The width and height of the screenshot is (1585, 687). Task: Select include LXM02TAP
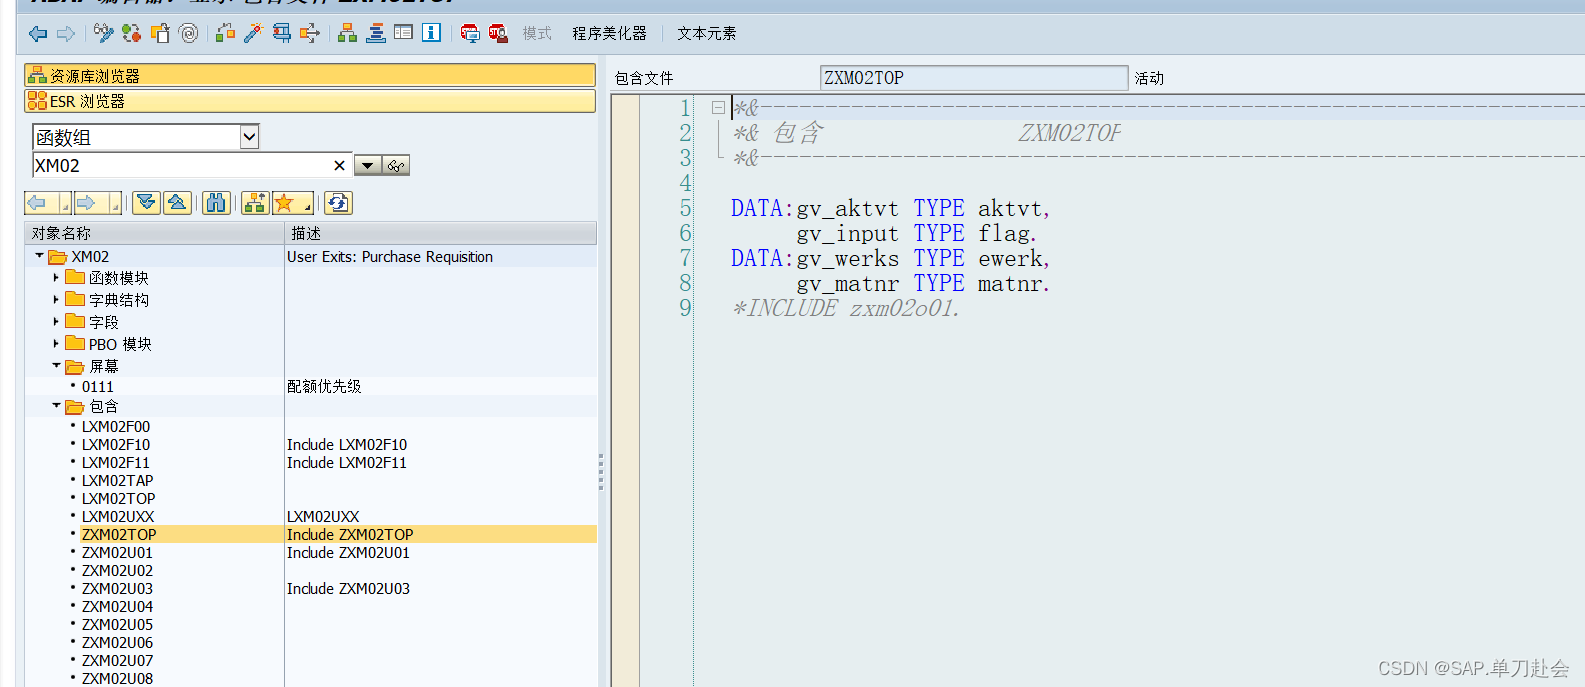118,481
